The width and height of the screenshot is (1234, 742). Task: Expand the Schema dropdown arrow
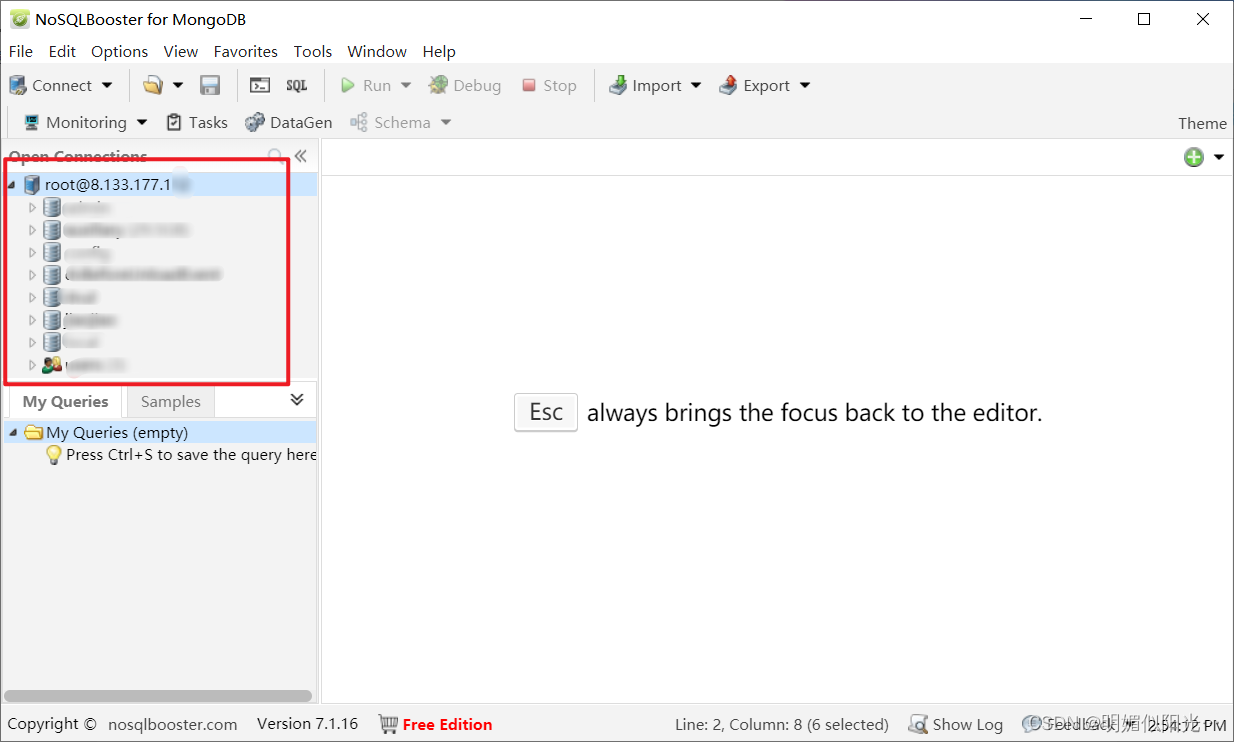pyautogui.click(x=446, y=122)
